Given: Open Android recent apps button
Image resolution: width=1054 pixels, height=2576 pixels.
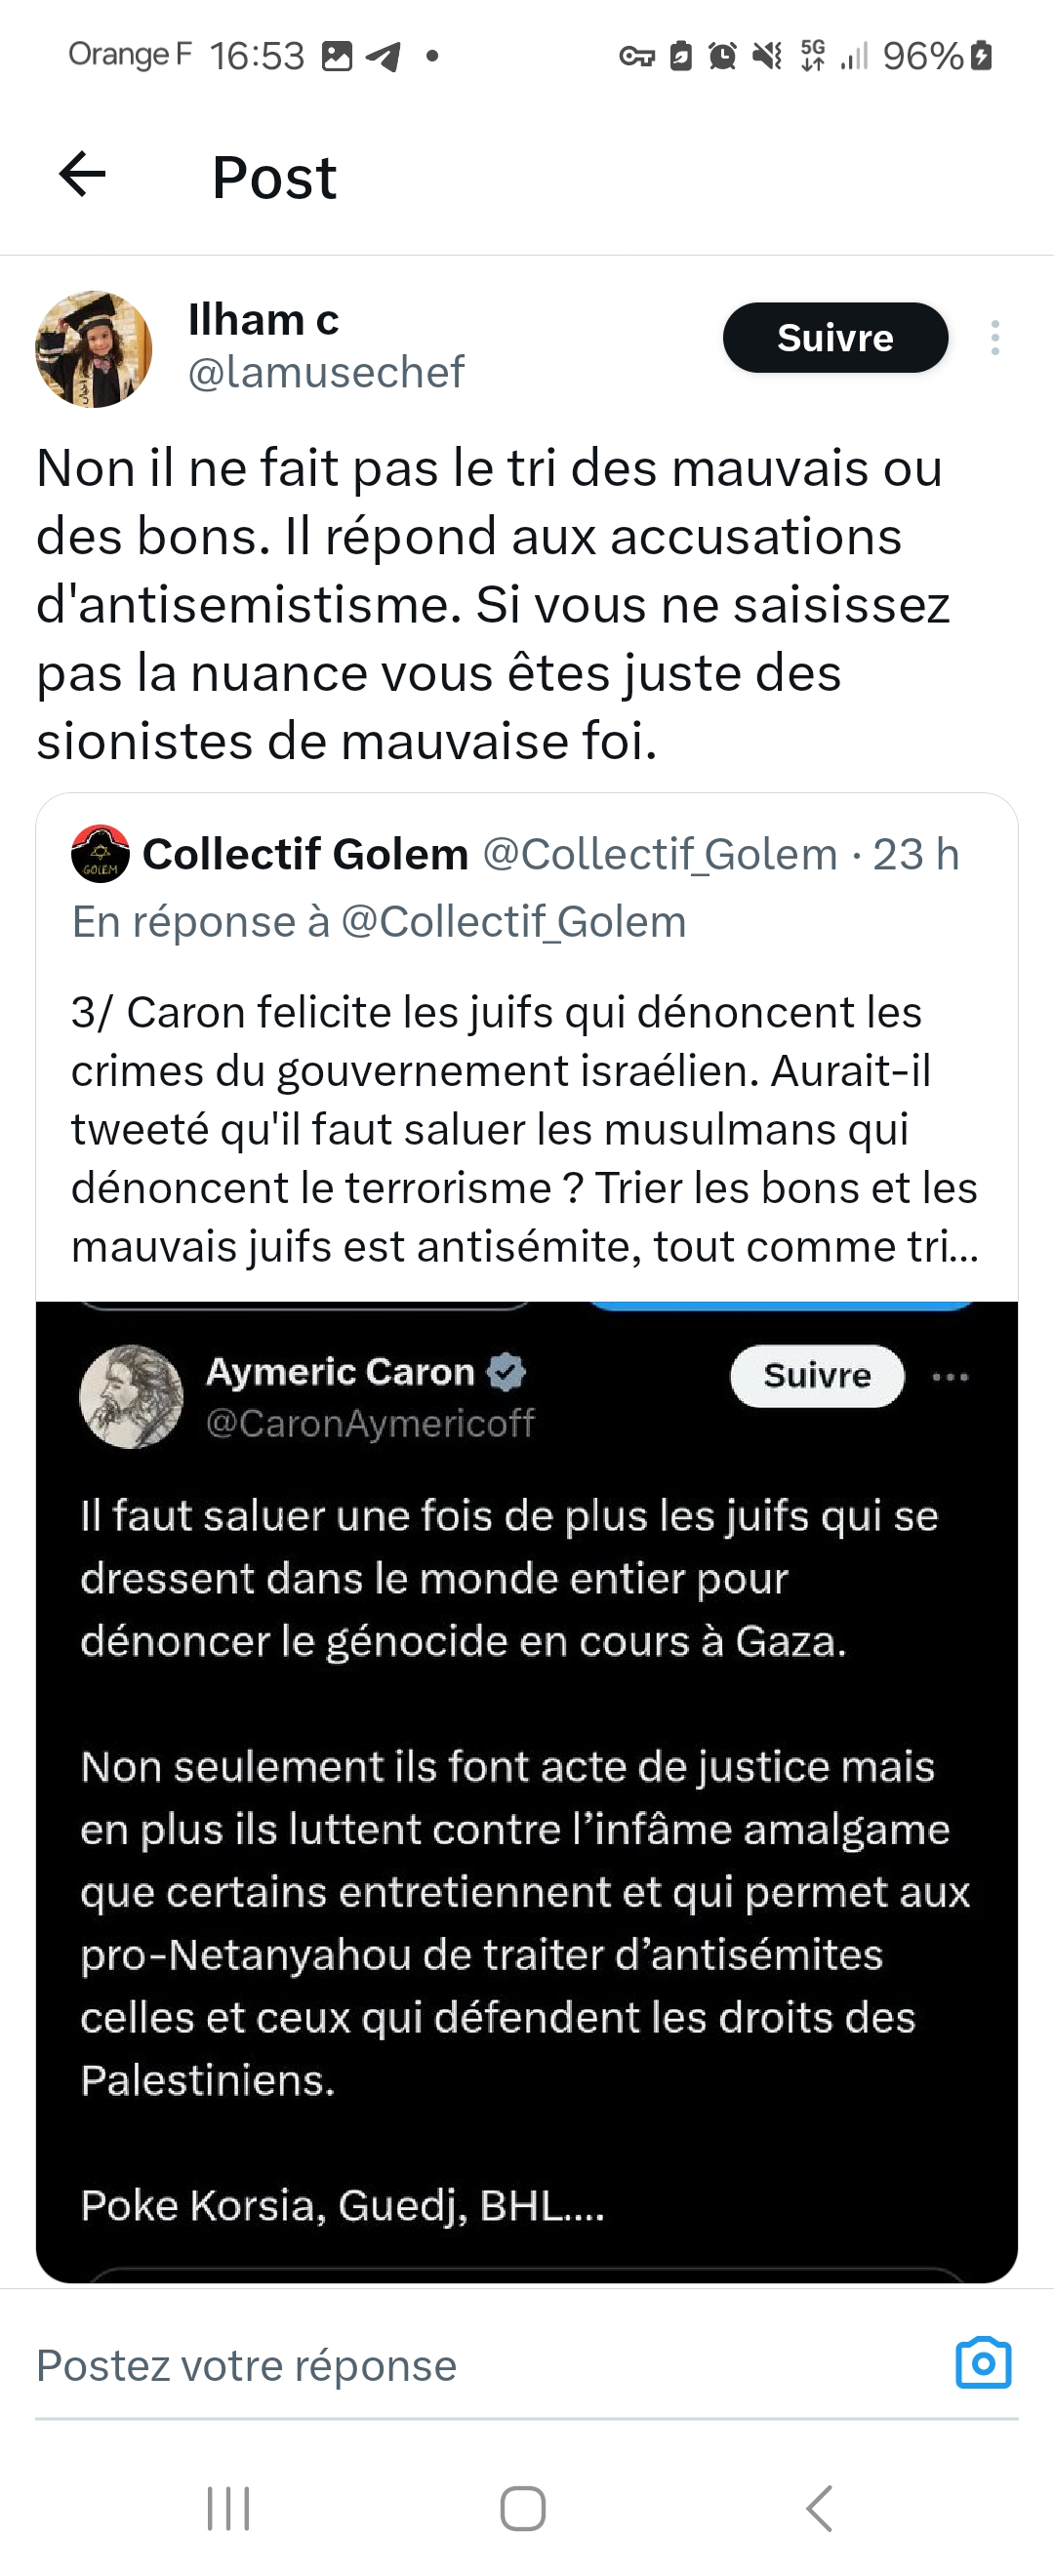Looking at the screenshot, I should point(228,2508).
